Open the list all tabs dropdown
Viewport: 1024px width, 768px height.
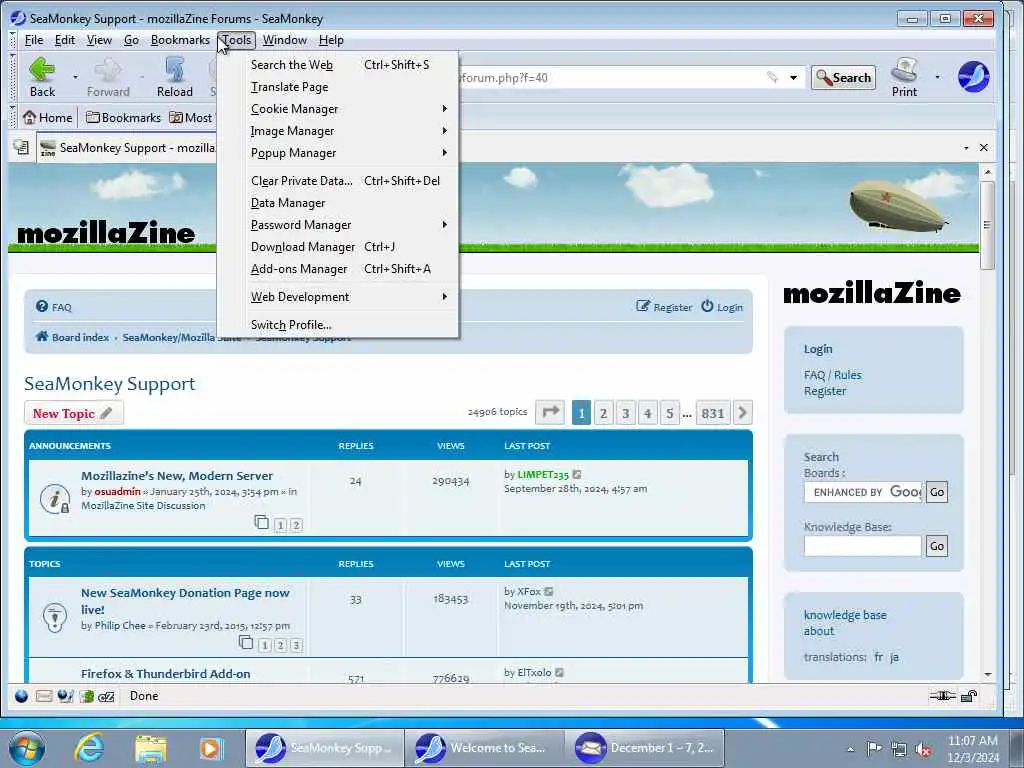(967, 148)
